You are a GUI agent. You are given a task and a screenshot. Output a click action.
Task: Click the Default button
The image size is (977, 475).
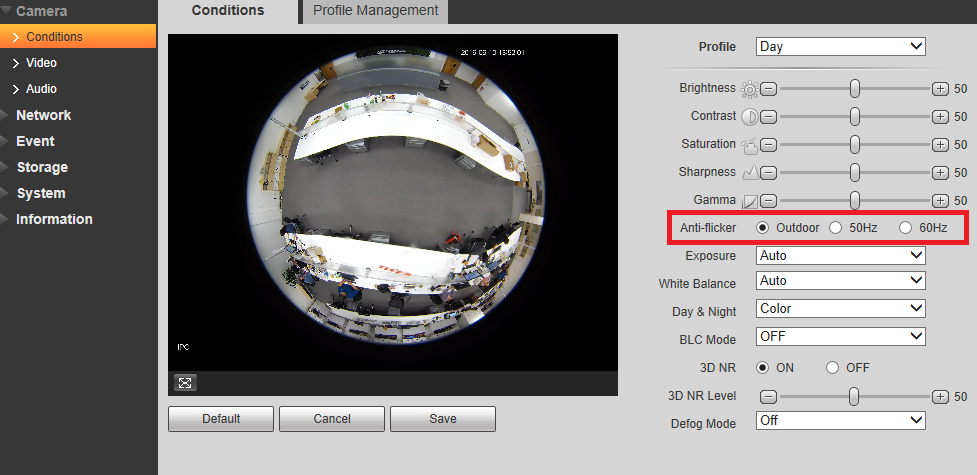pos(221,419)
